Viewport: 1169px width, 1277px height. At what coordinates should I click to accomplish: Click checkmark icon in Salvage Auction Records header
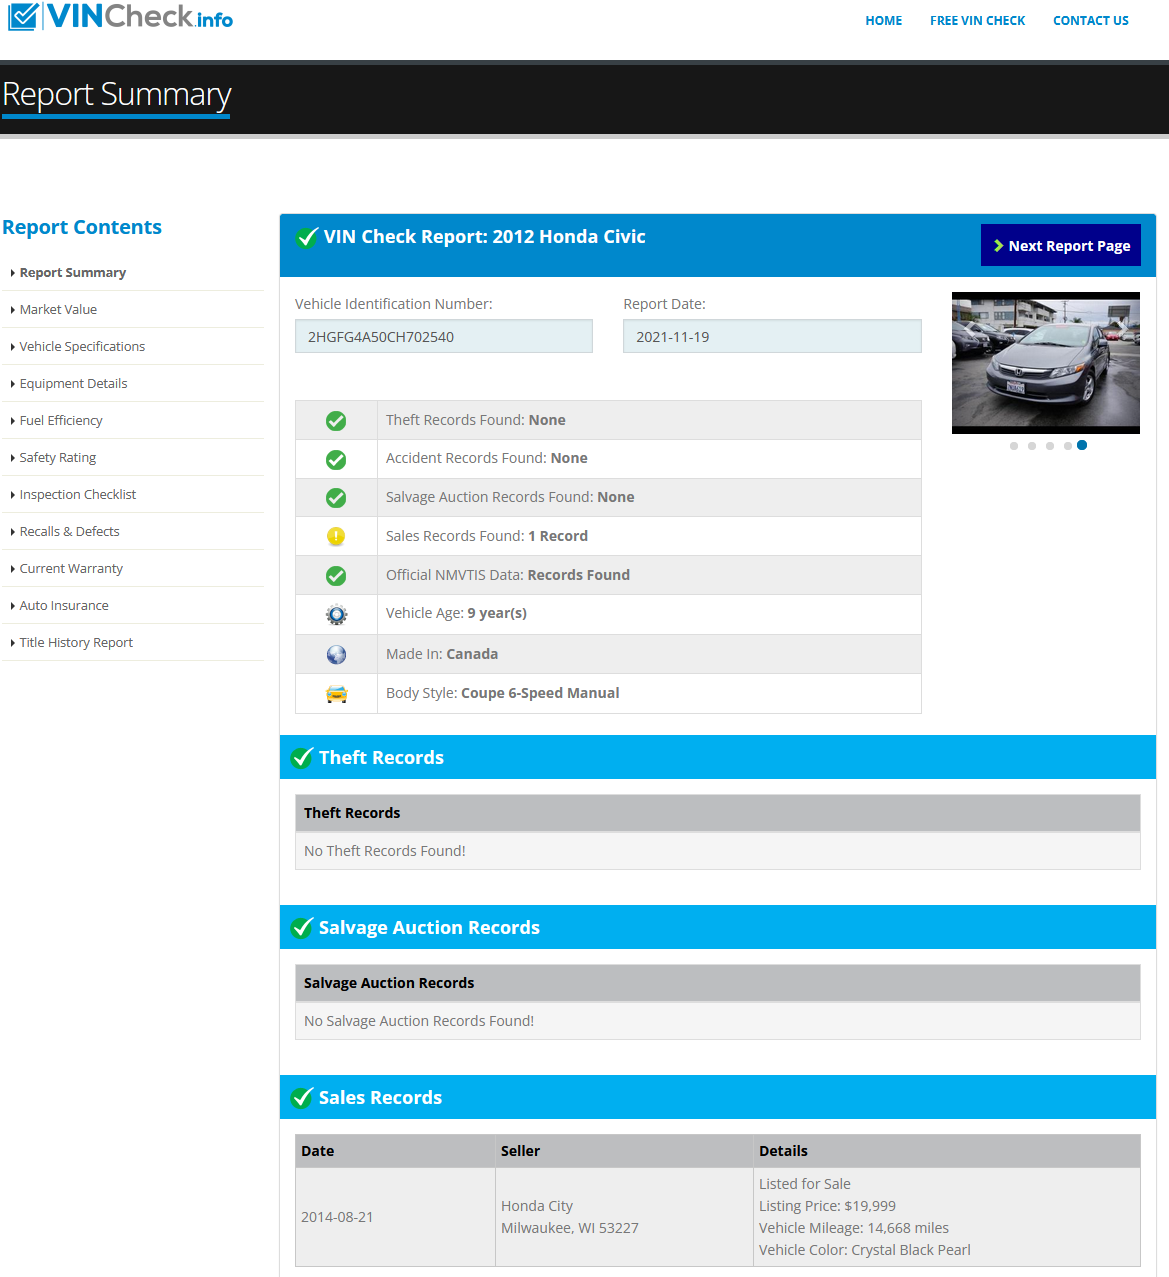pos(302,928)
